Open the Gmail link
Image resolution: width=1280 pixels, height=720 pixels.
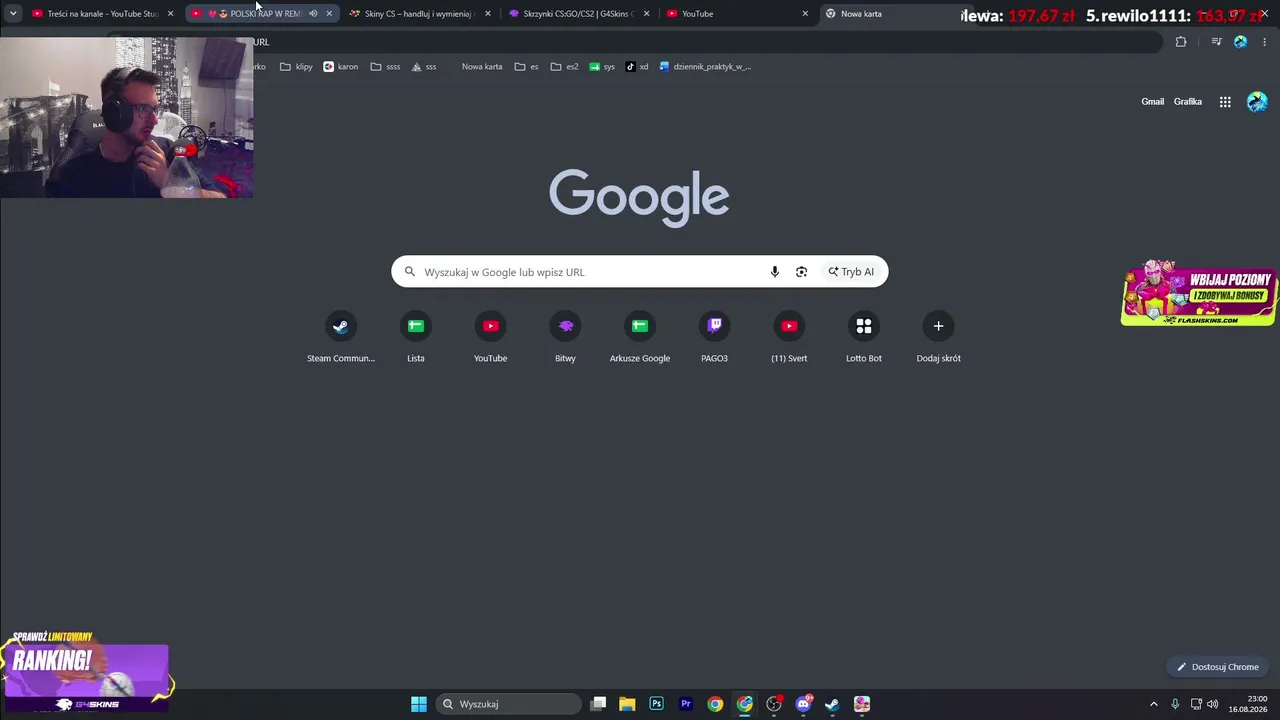coord(1153,102)
